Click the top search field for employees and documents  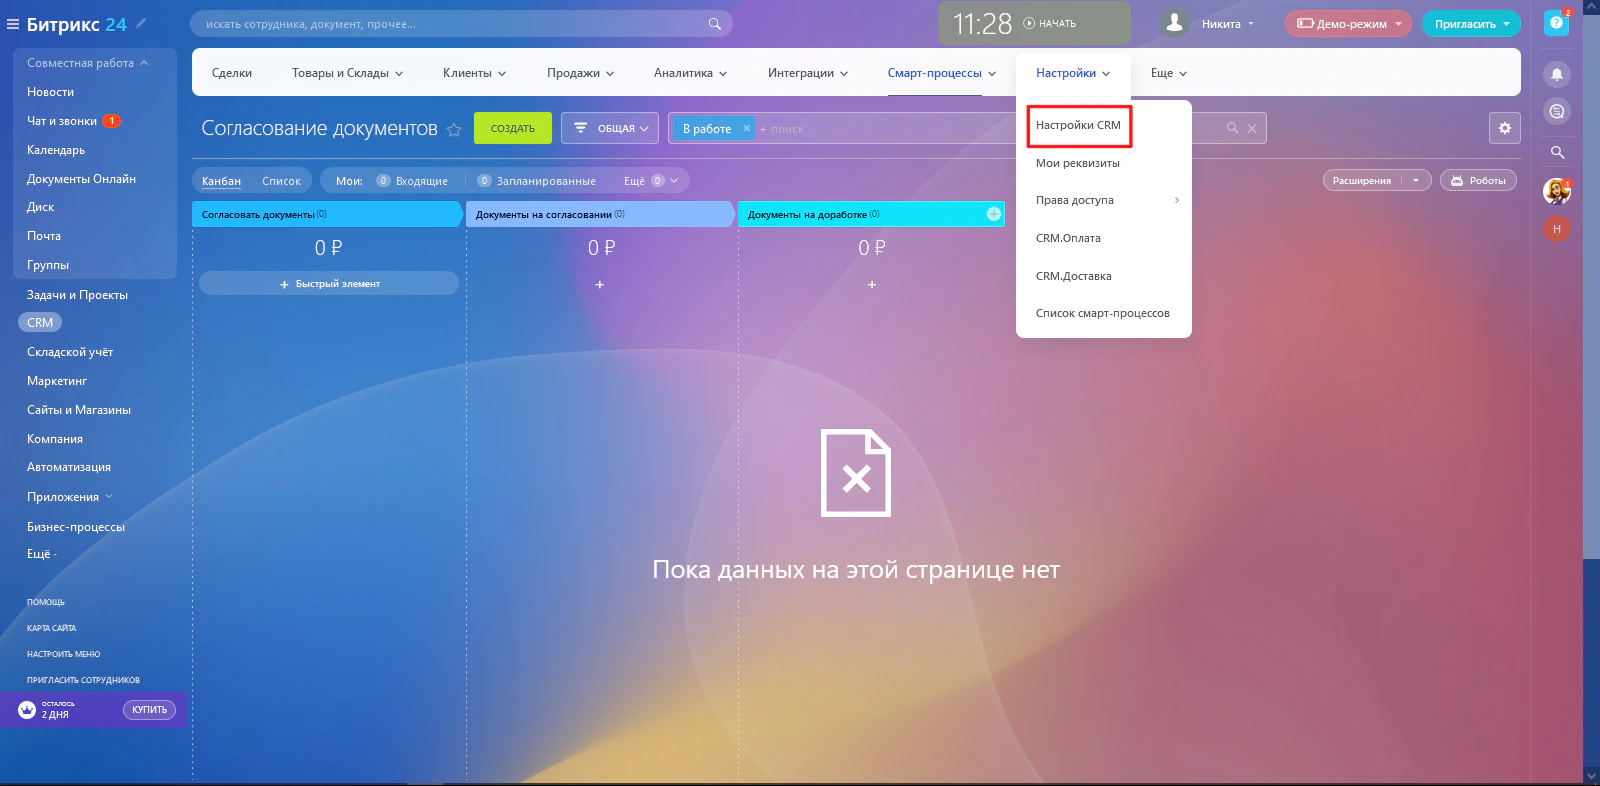(x=461, y=24)
